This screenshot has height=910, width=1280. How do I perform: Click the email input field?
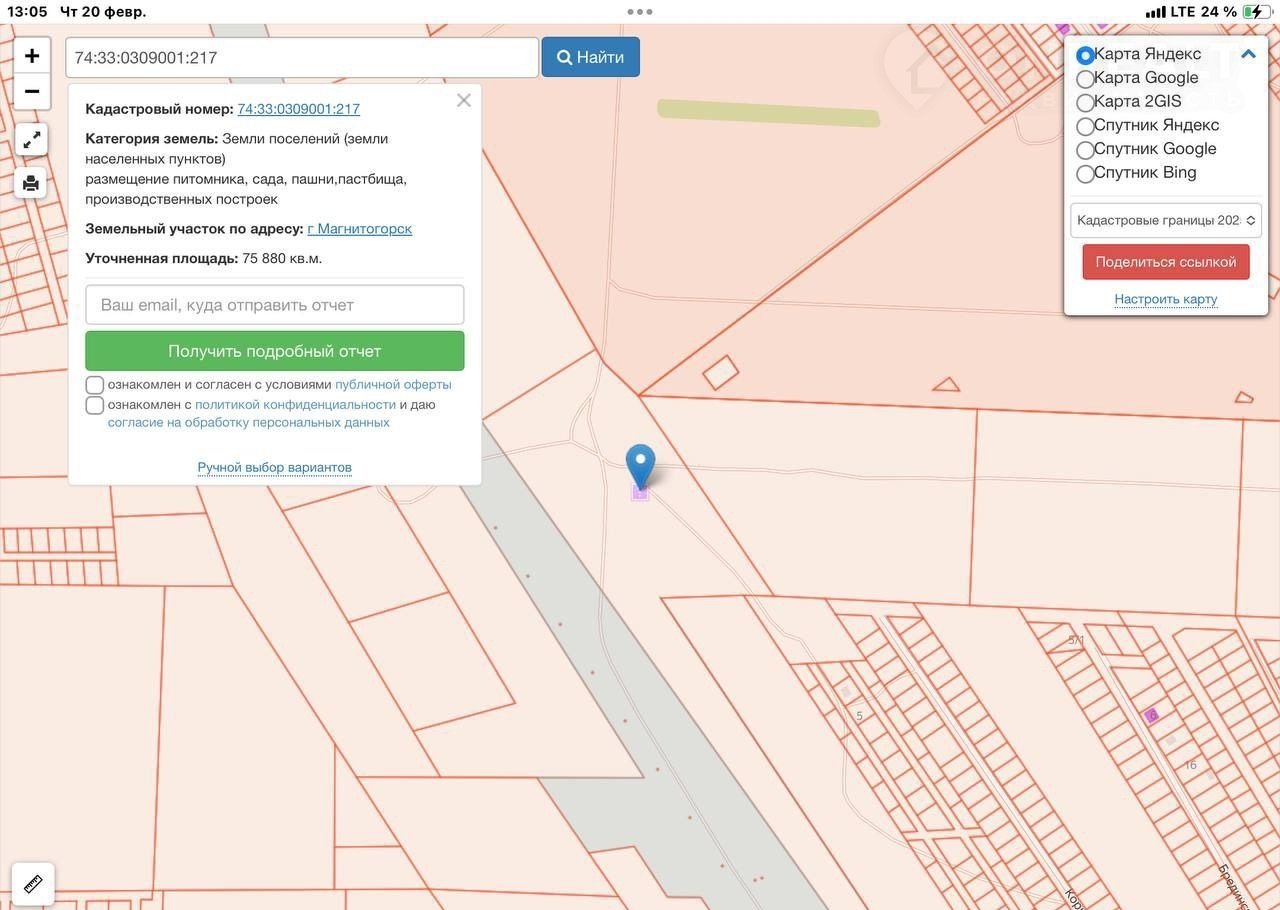point(275,305)
